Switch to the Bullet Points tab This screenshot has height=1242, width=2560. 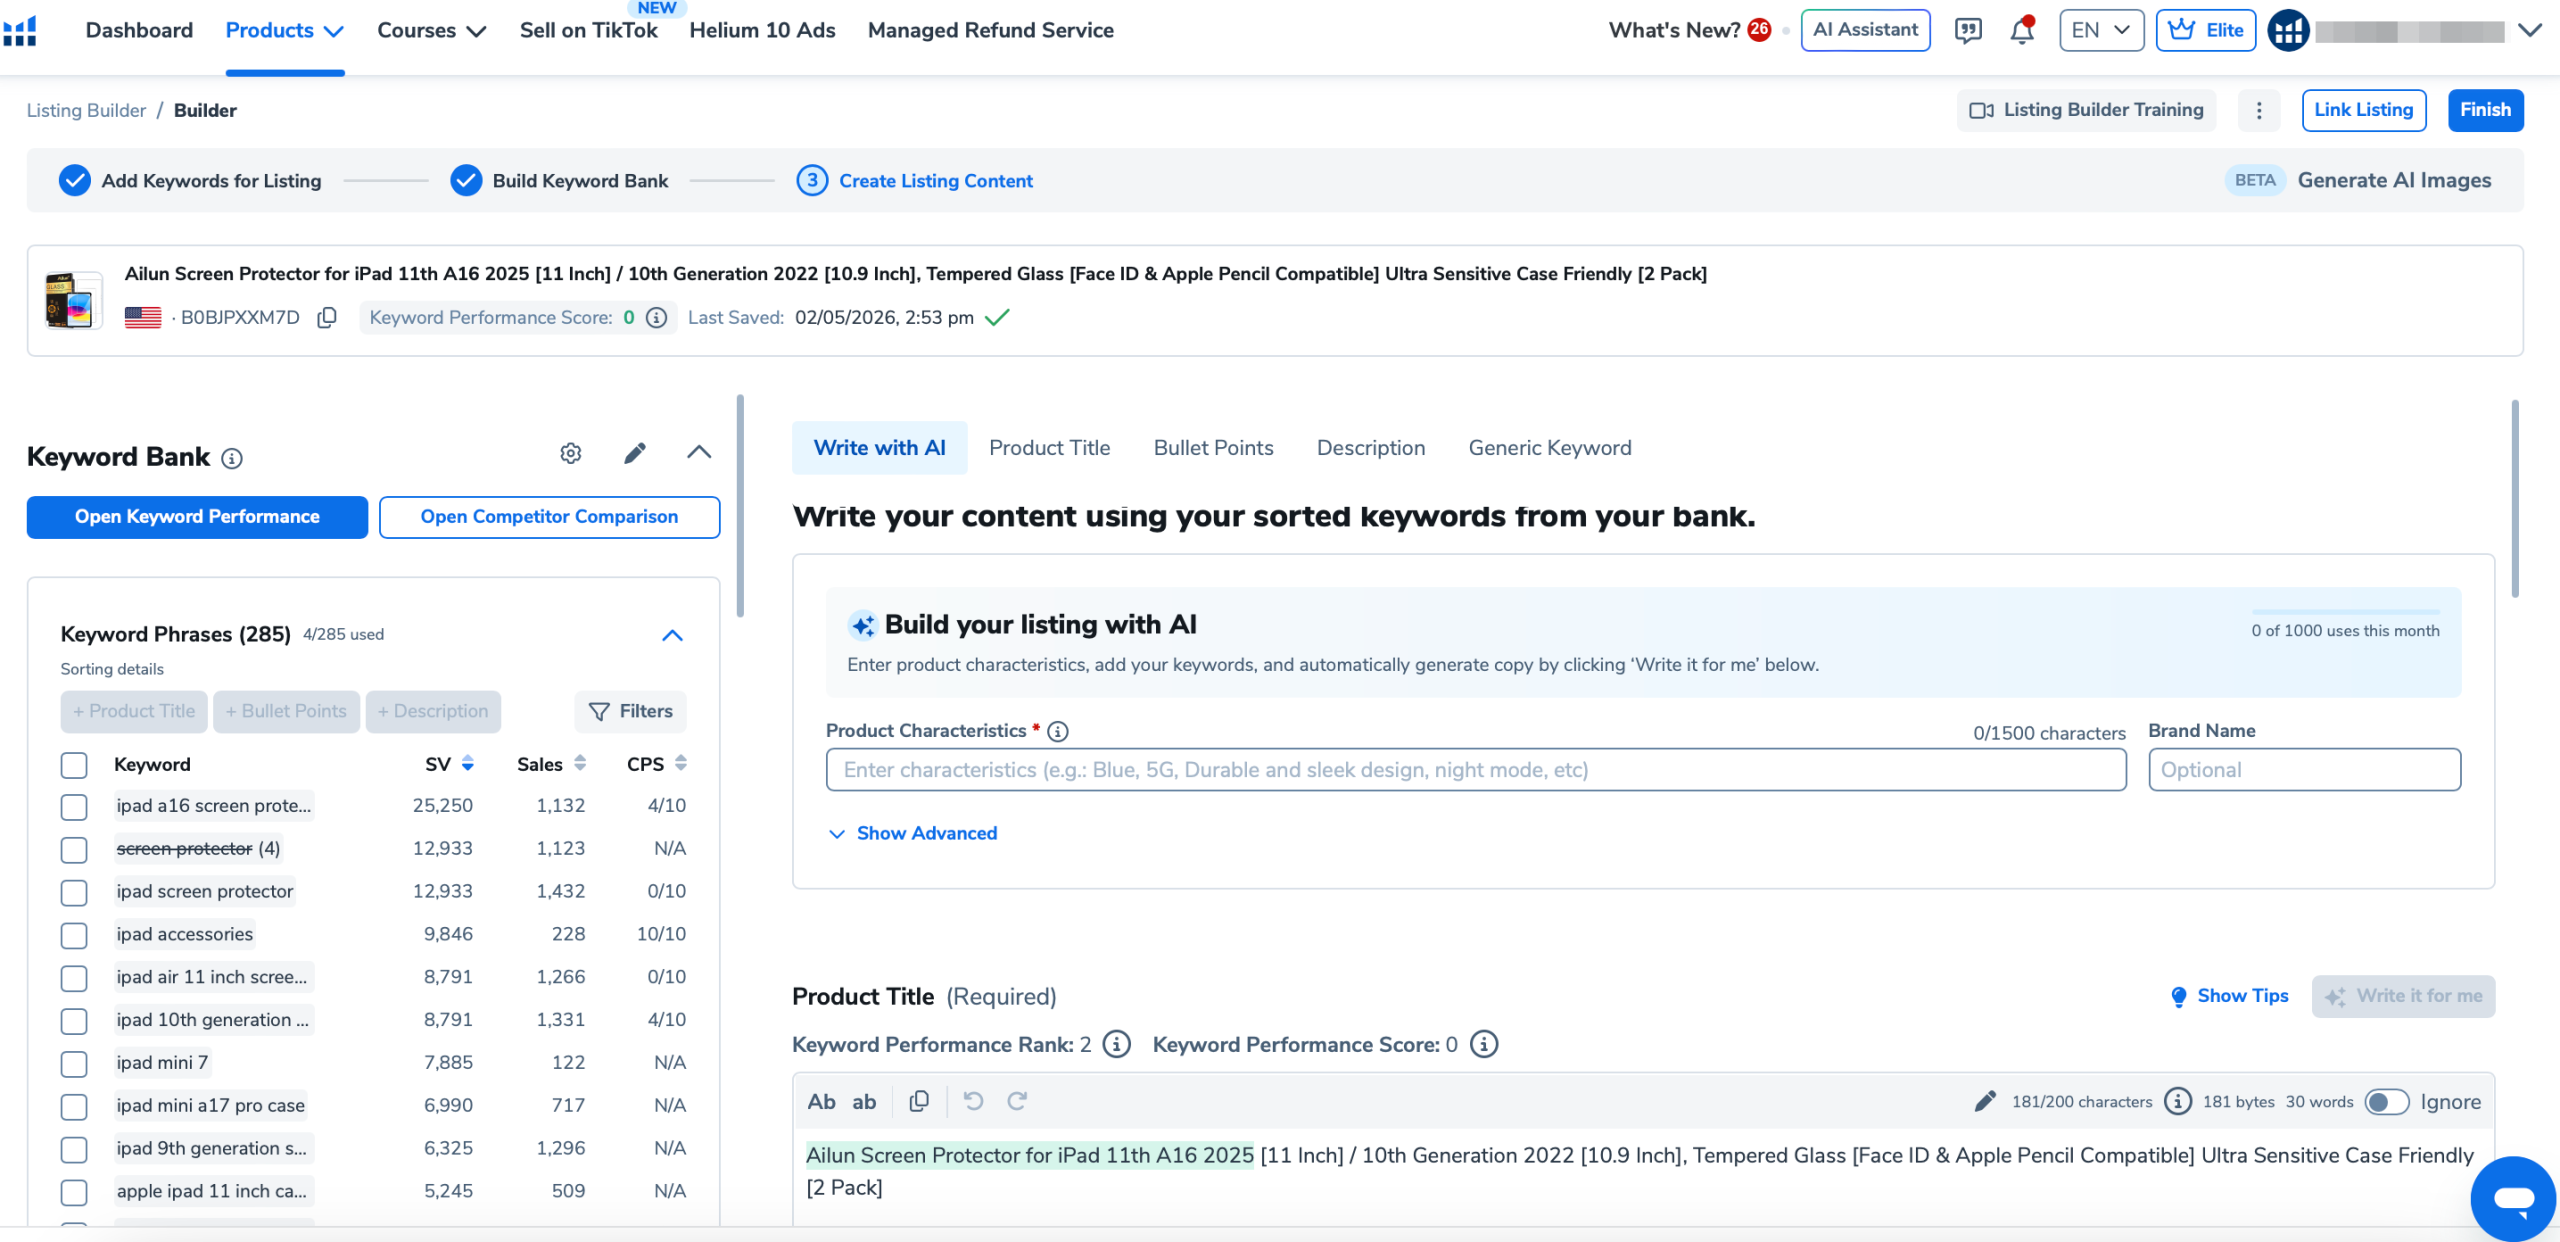1213,448
